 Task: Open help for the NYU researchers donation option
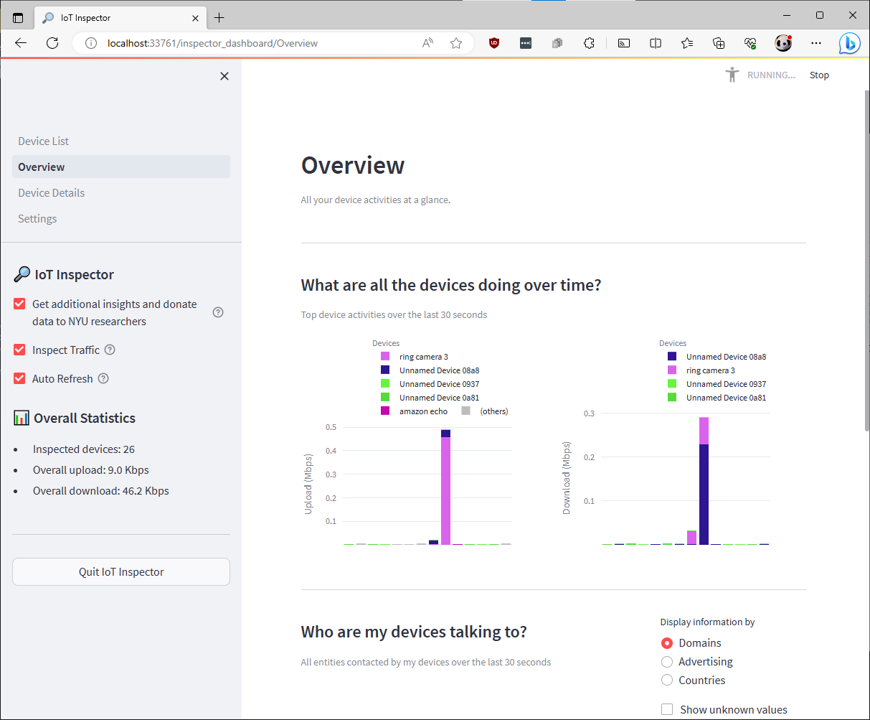tap(217, 312)
